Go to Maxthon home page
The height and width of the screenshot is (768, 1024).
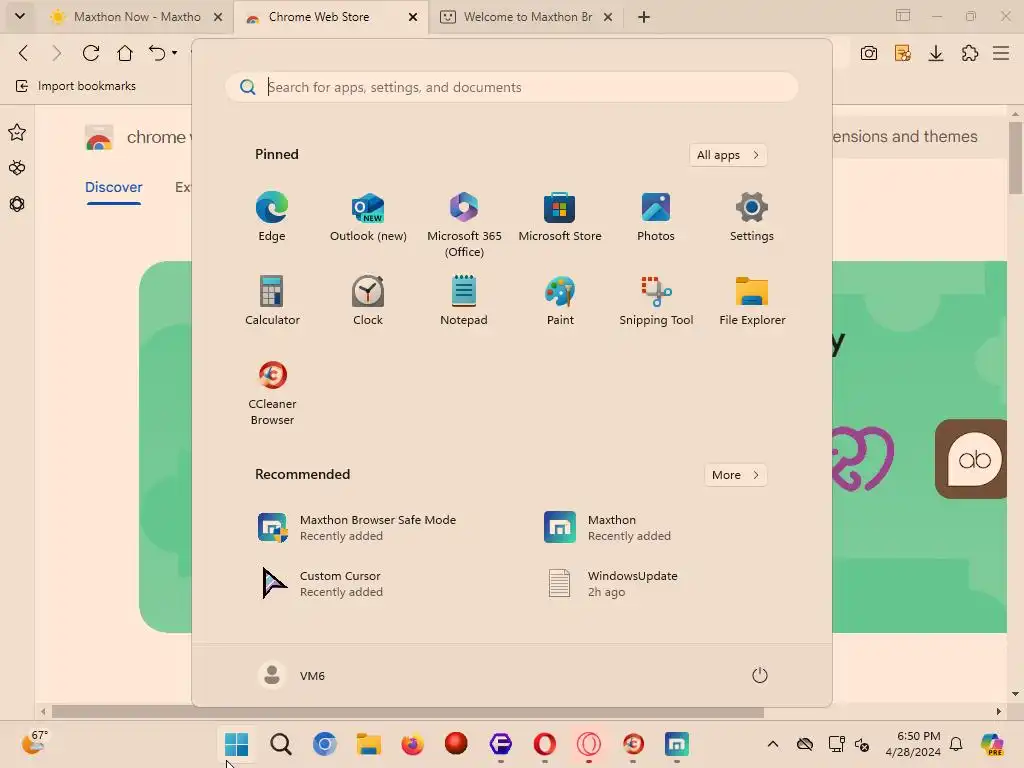tap(125, 53)
